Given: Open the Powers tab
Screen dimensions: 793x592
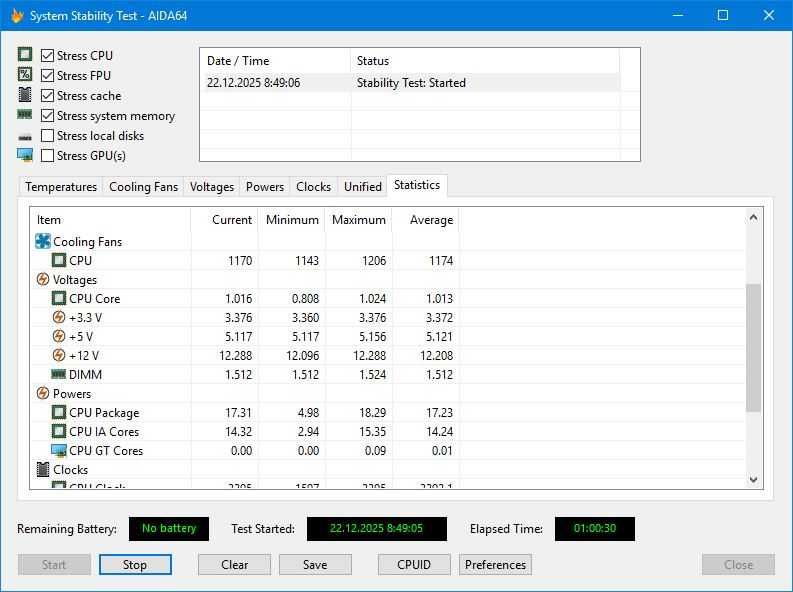Looking at the screenshot, I should coord(265,187).
